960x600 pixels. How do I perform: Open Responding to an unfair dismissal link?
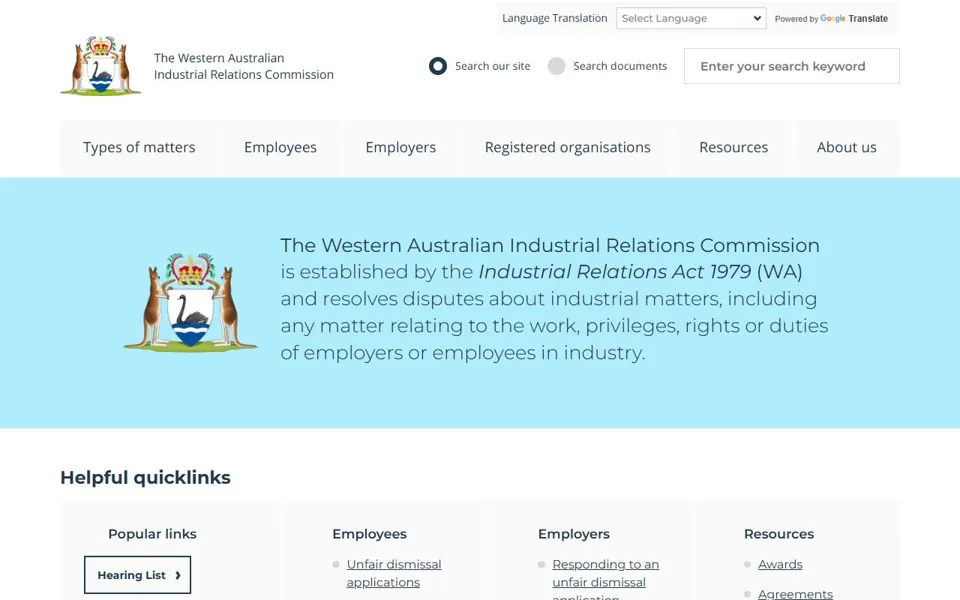[606, 579]
